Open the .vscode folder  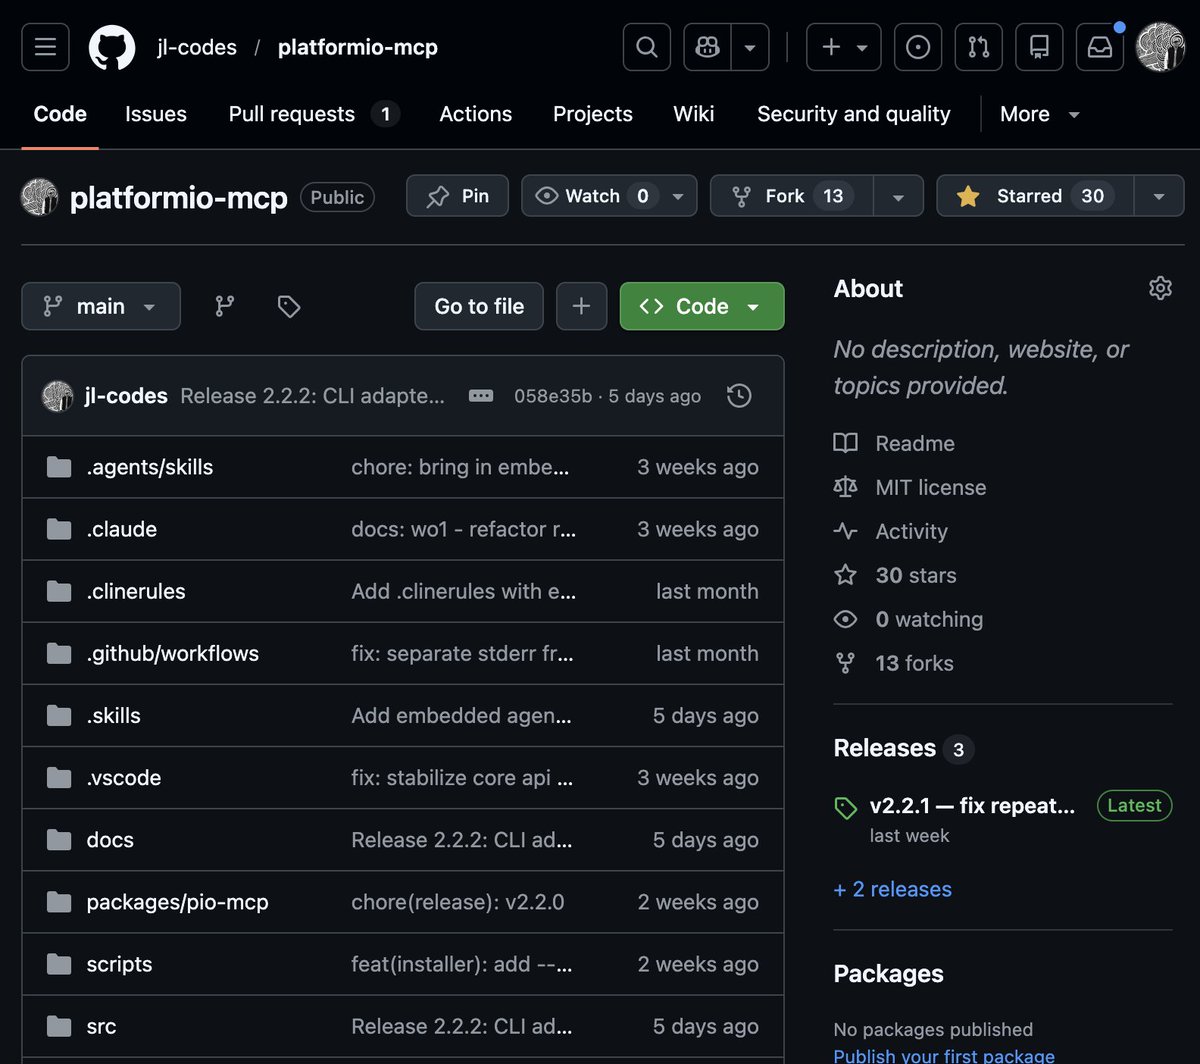[x=124, y=777]
